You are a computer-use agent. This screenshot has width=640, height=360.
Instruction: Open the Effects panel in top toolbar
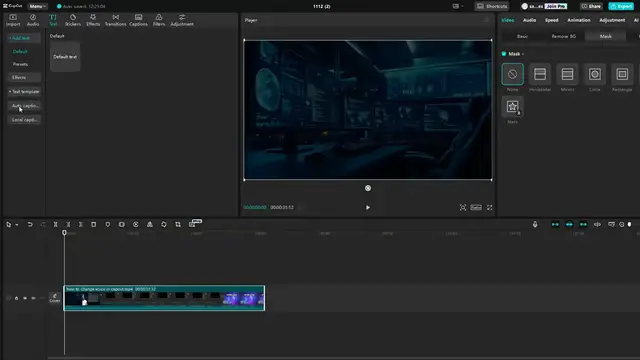pyautogui.click(x=93, y=20)
